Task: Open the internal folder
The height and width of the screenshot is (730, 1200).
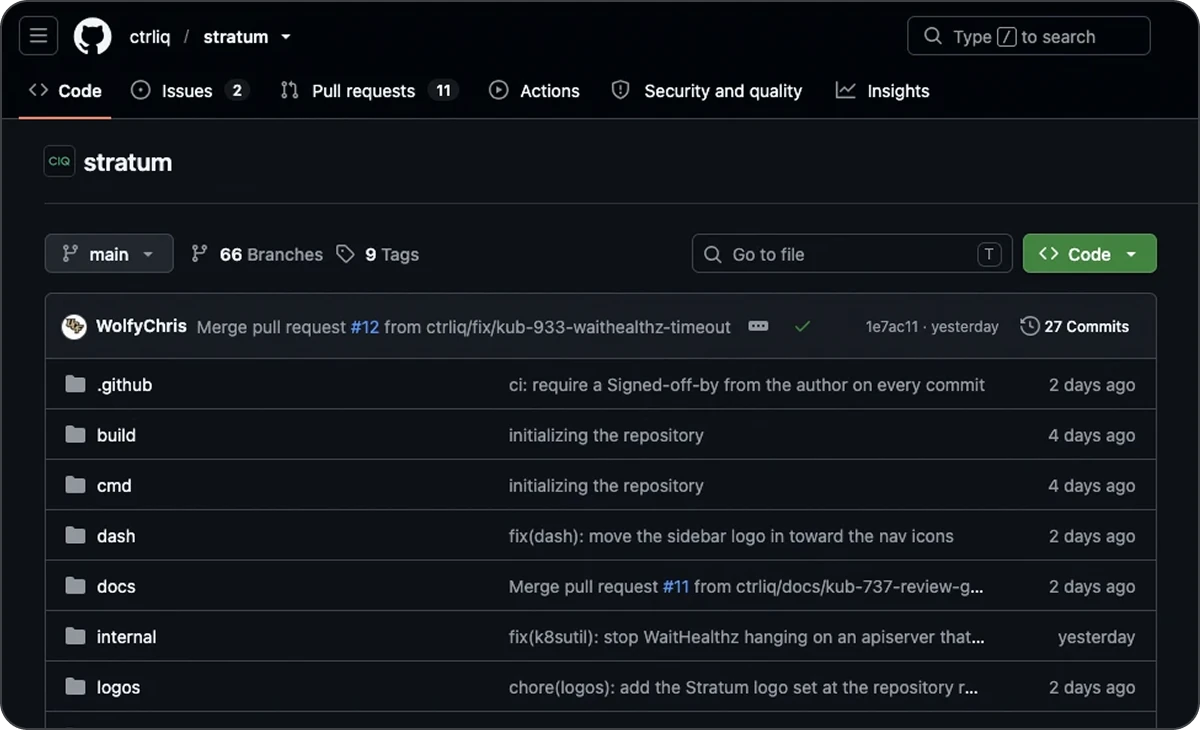Action: (127, 637)
